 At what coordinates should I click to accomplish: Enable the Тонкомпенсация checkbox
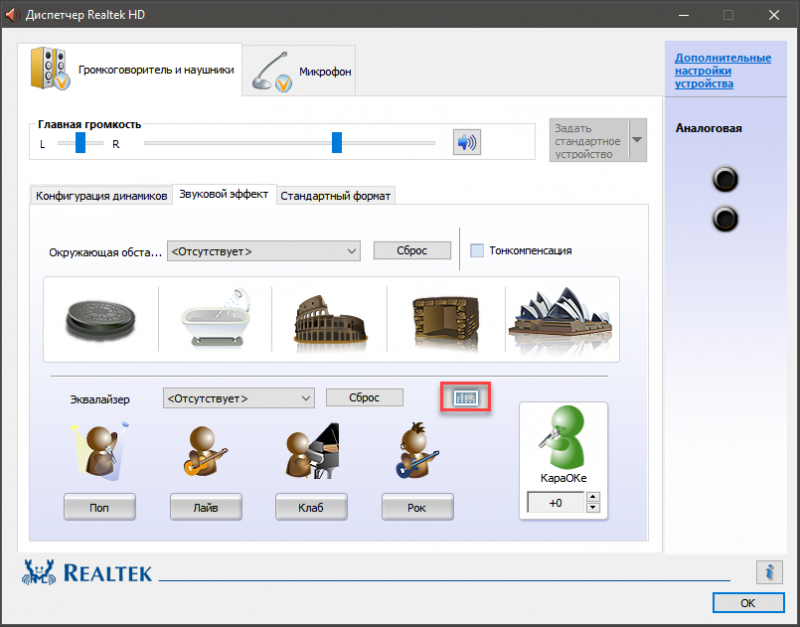[x=477, y=250]
